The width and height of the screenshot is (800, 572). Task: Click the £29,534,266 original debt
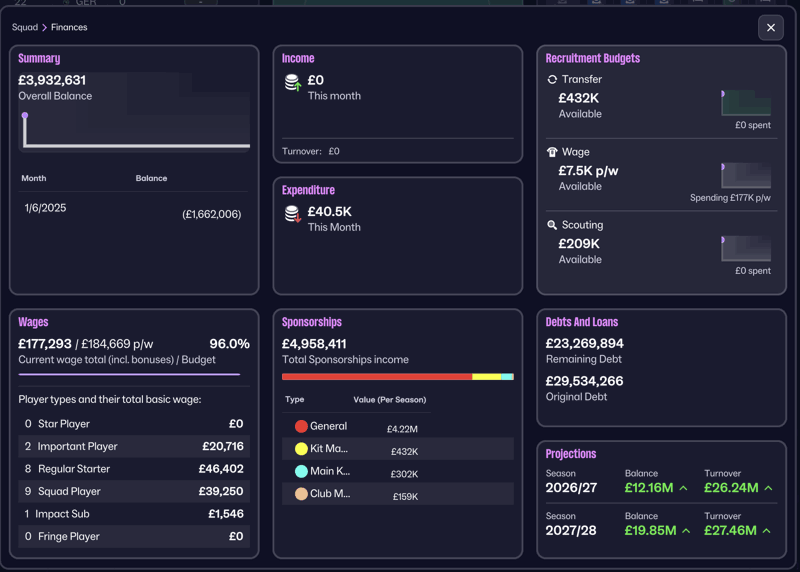tap(585, 381)
